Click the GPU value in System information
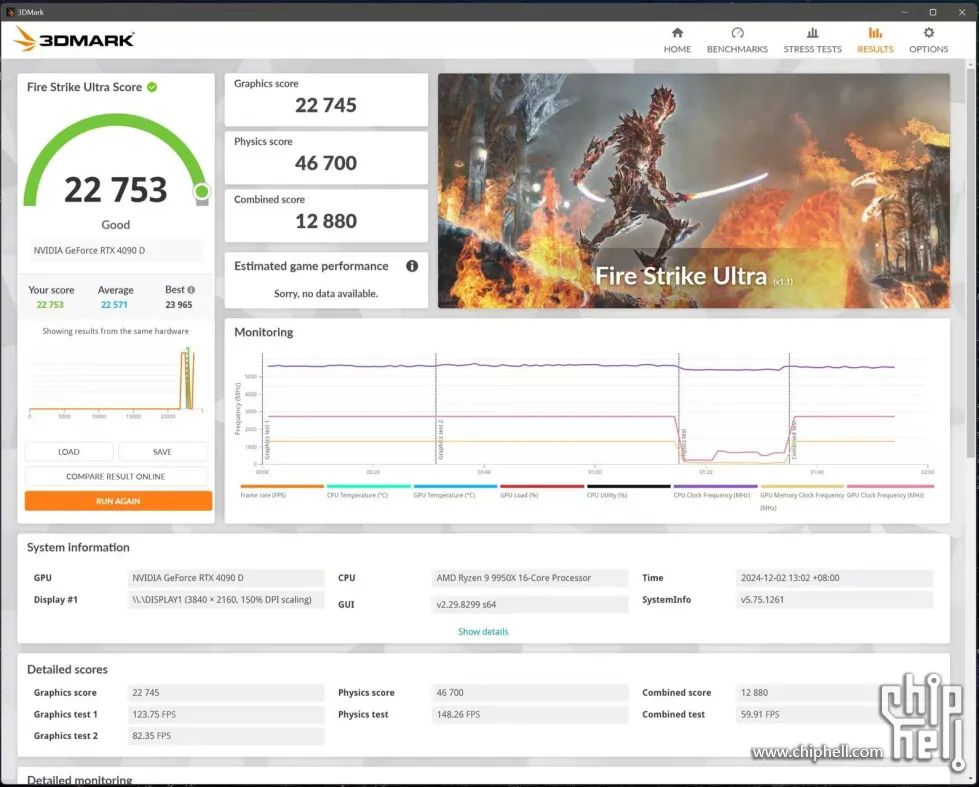The image size is (979, 787). pyautogui.click(x=226, y=578)
